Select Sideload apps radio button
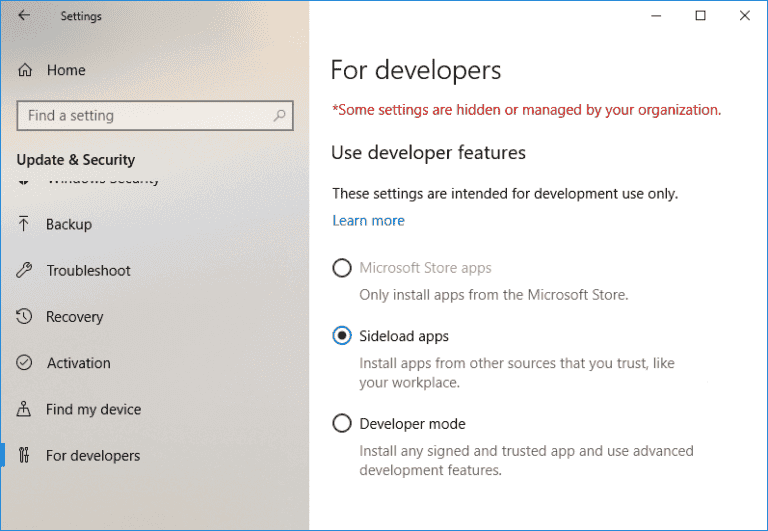The width and height of the screenshot is (768, 531). [x=342, y=336]
